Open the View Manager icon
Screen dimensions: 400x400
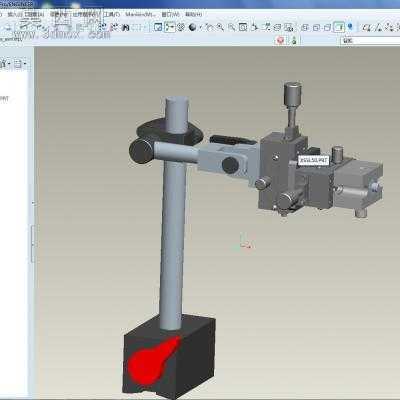point(289,27)
